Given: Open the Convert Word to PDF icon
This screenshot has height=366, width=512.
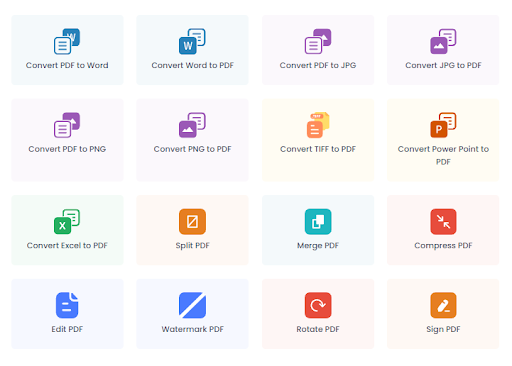Looking at the screenshot, I should click(x=192, y=41).
